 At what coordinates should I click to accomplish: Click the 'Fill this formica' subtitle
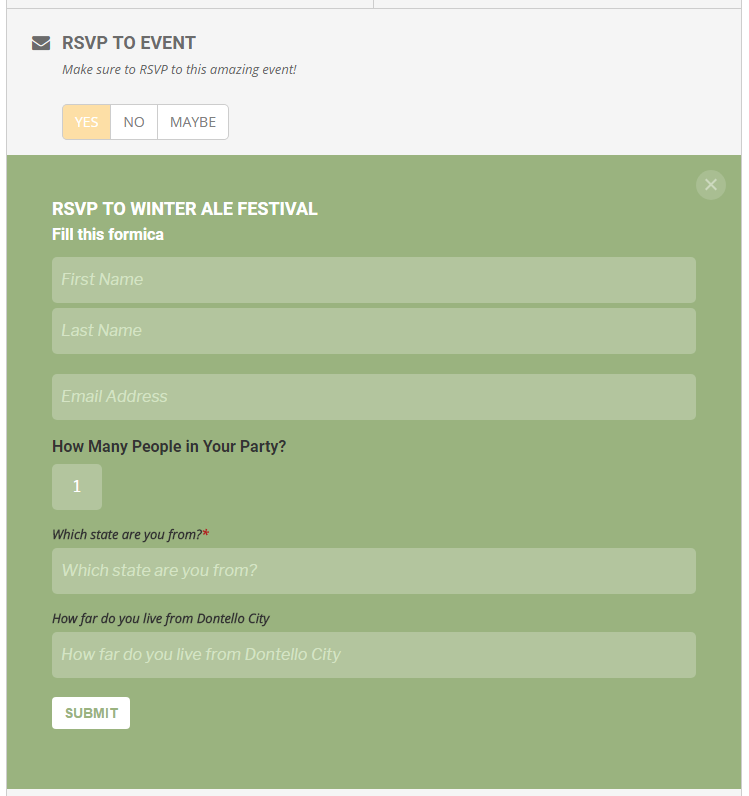108,235
